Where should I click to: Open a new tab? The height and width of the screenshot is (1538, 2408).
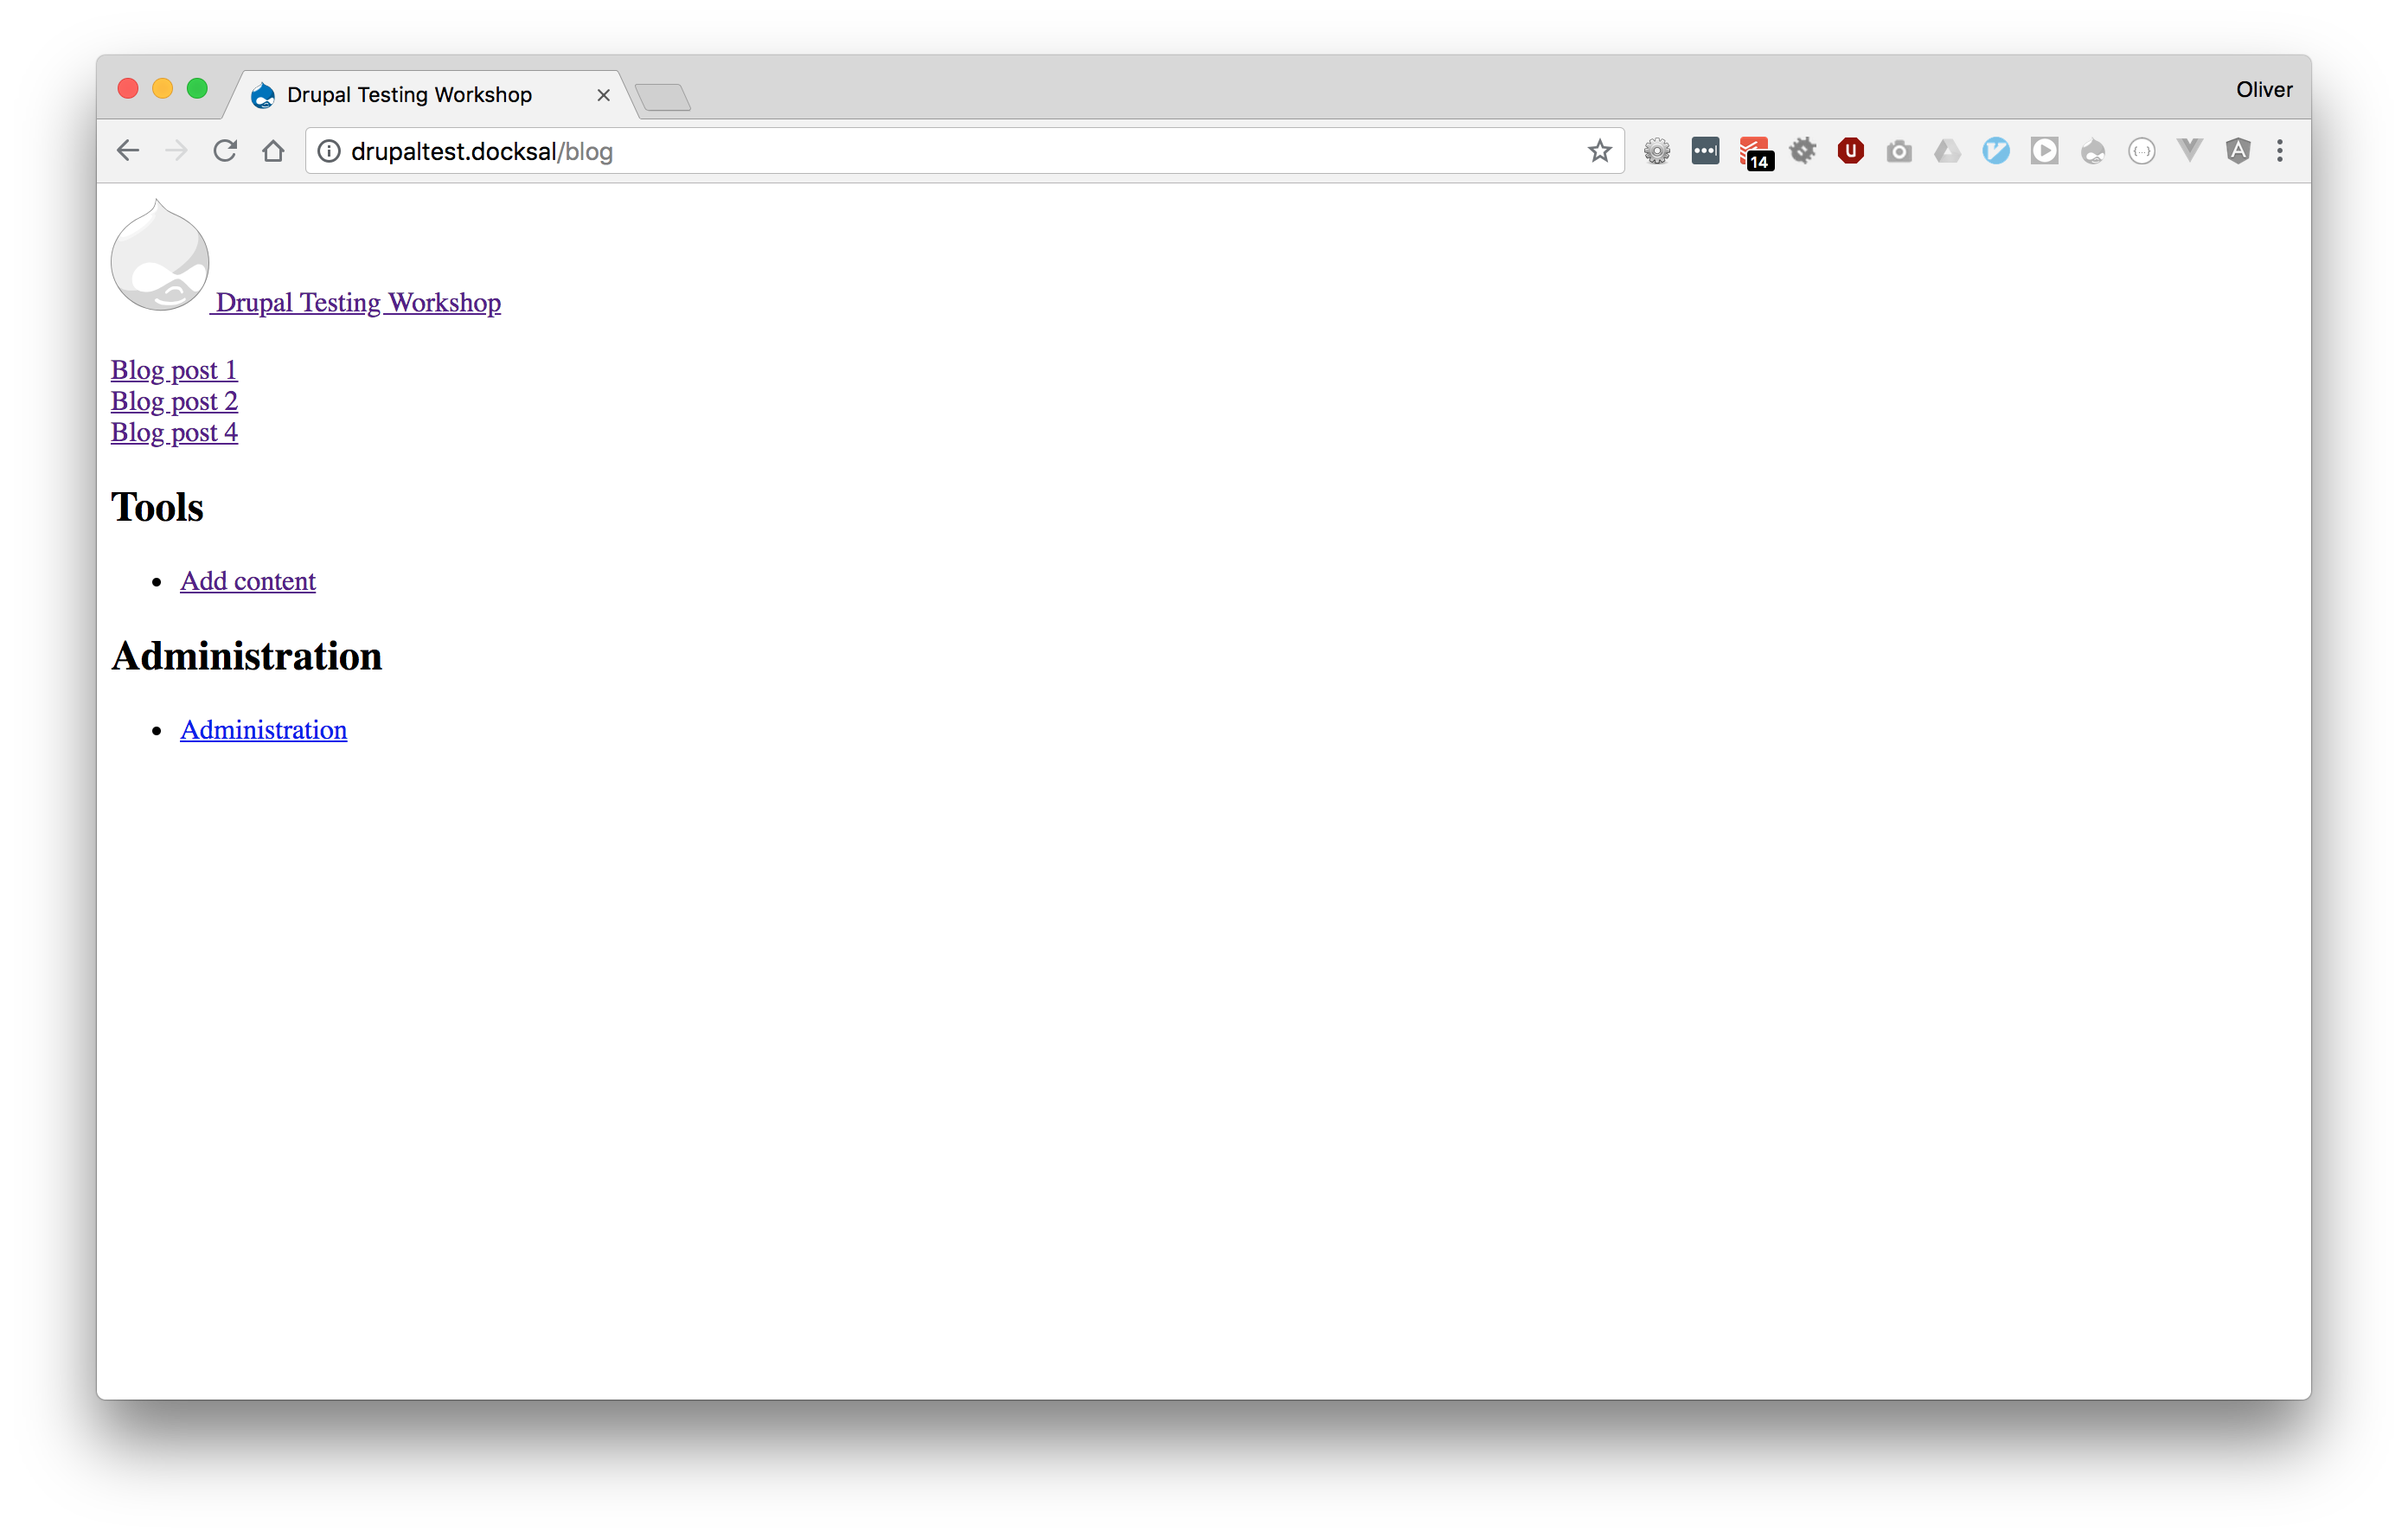pos(662,97)
